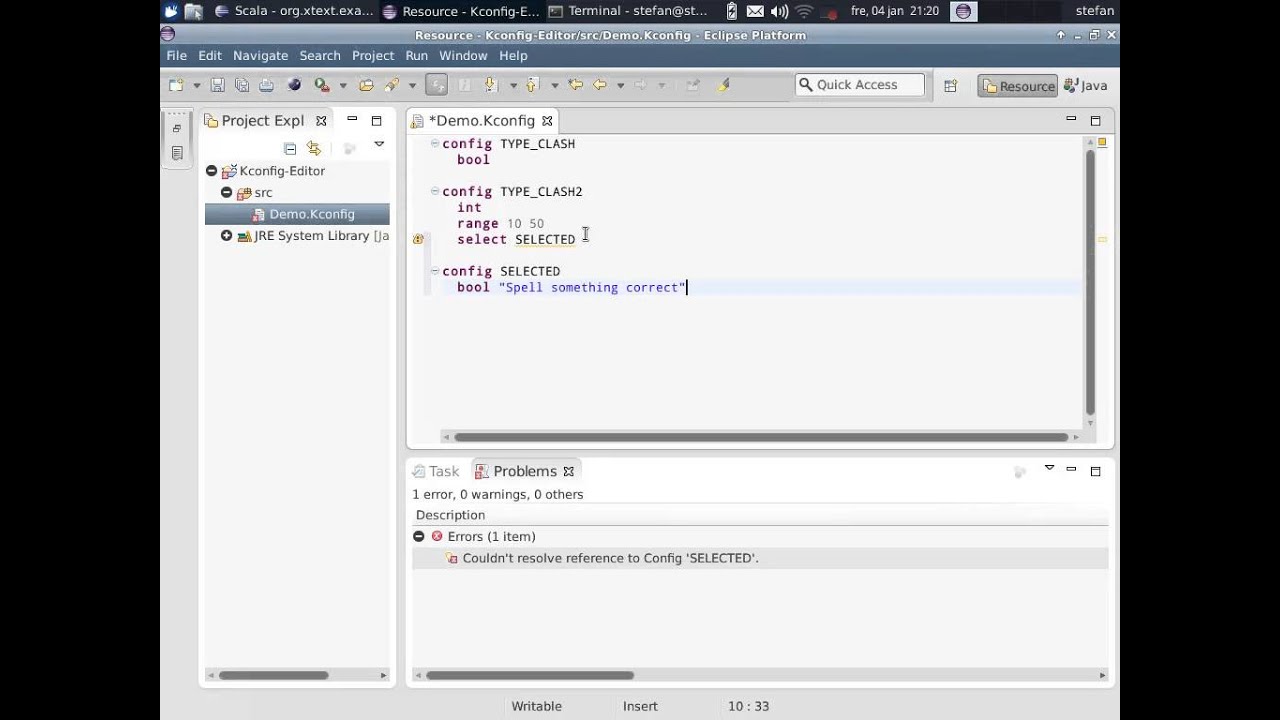Open the File menu

(177, 56)
